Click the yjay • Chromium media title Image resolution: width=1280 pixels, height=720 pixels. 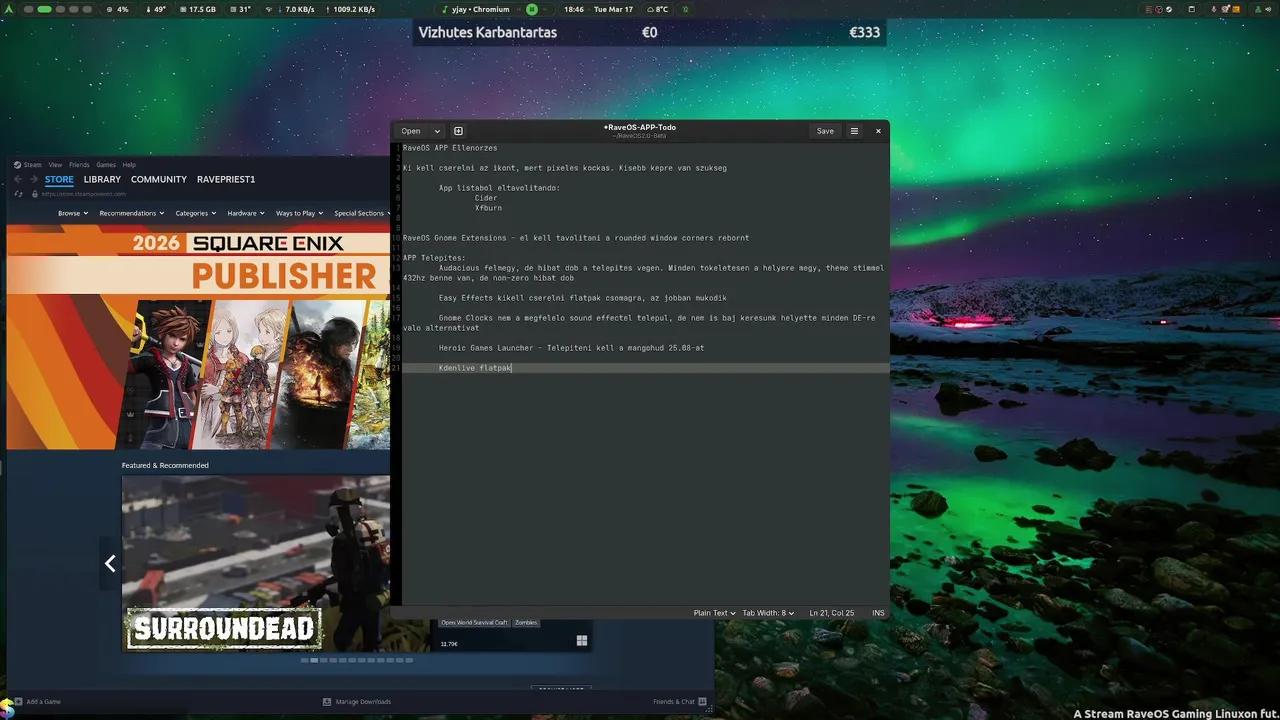pyautogui.click(x=480, y=9)
